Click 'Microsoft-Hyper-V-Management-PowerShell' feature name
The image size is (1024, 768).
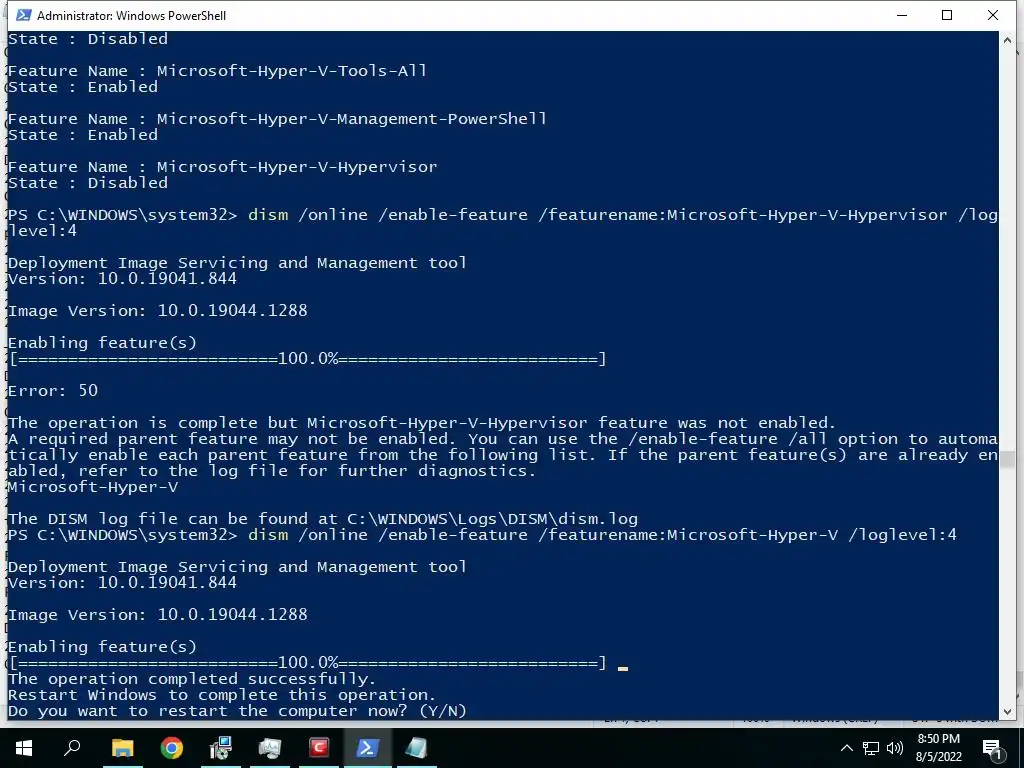click(x=351, y=119)
